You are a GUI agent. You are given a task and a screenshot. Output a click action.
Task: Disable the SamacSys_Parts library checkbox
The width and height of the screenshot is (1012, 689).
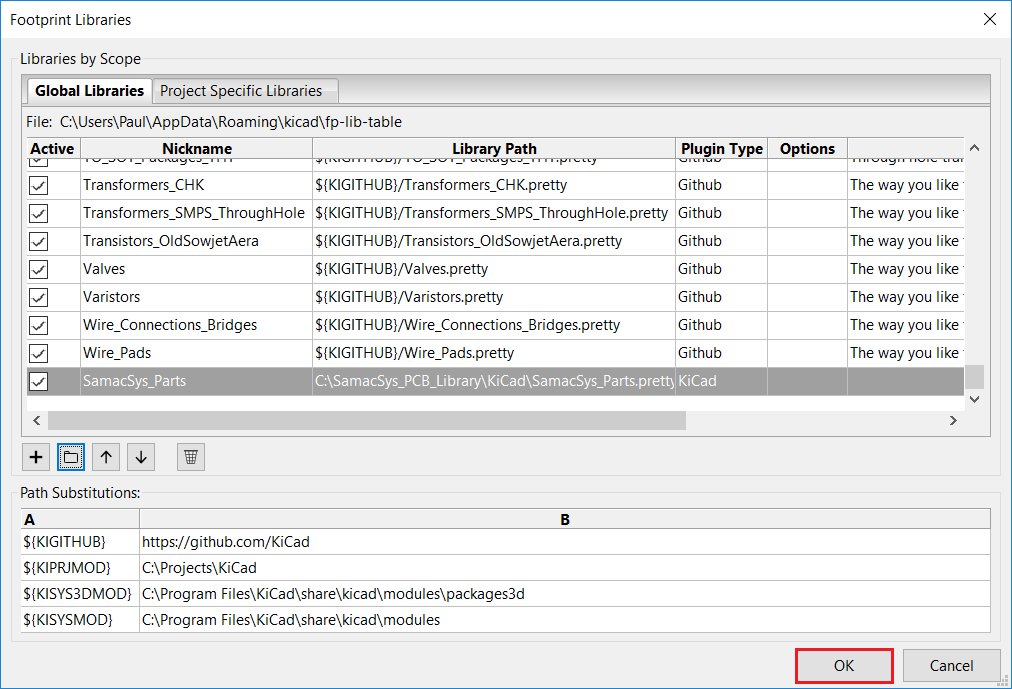39,381
